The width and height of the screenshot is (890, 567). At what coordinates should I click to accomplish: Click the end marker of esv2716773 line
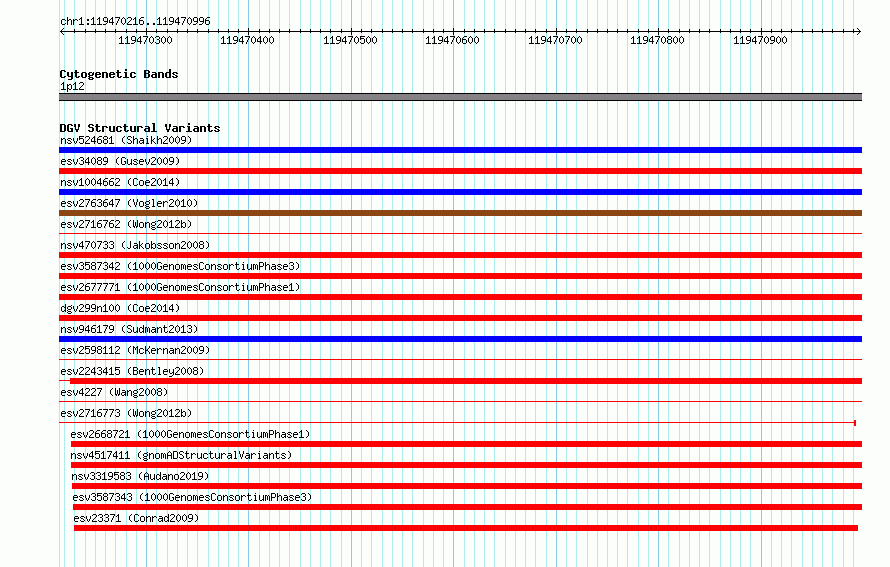(855, 423)
